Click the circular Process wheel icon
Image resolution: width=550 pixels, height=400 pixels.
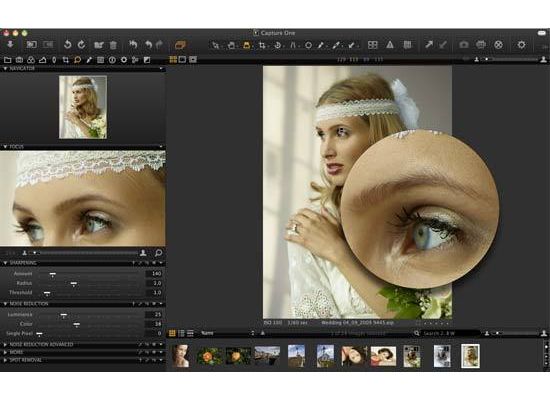point(498,45)
